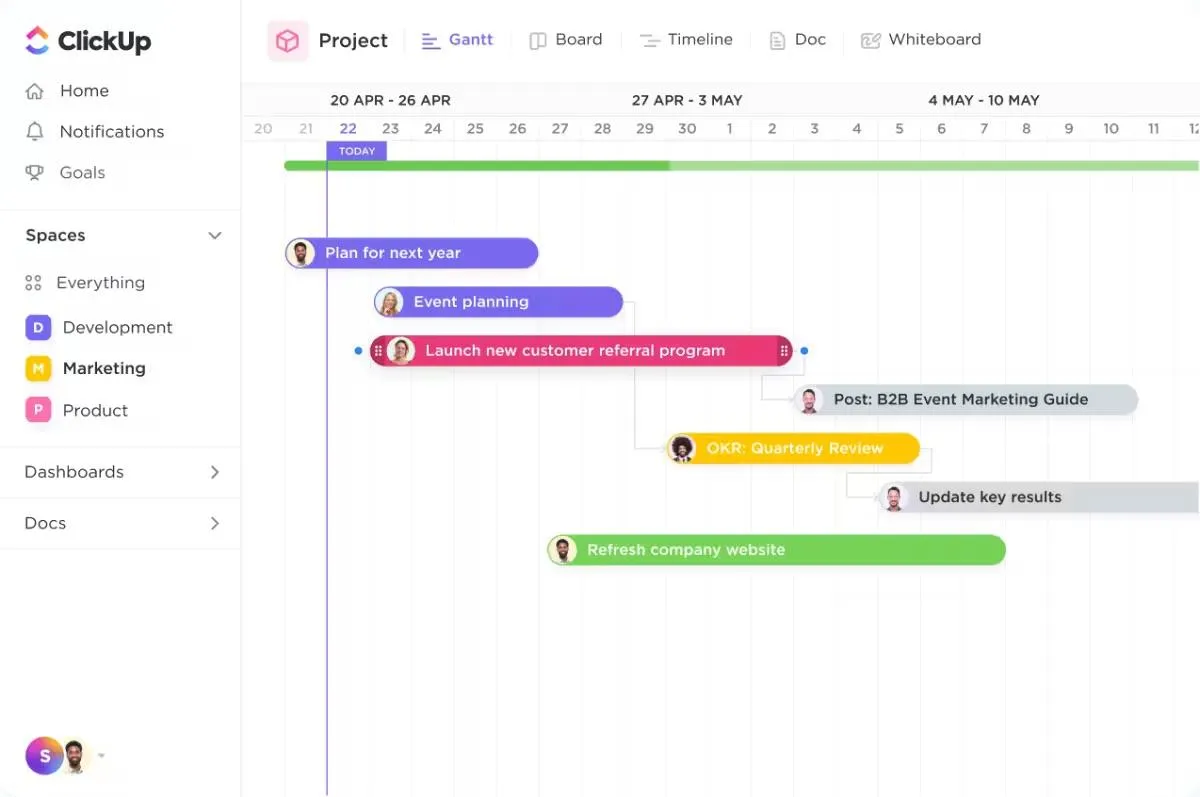Click the yellow M Marketing badge
The height and width of the screenshot is (797, 1200).
pyautogui.click(x=38, y=368)
